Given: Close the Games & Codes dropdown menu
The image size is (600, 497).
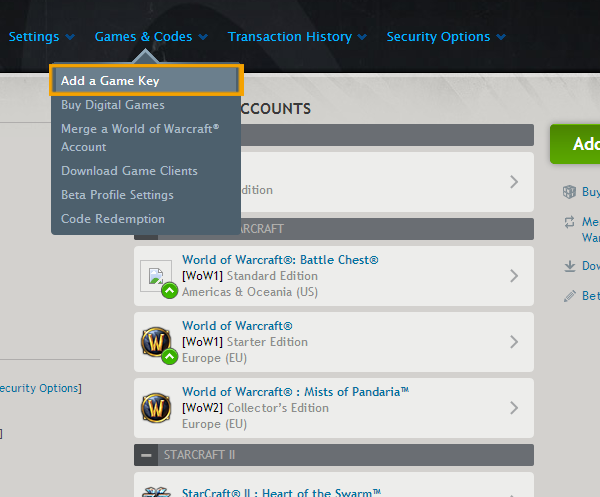Looking at the screenshot, I should [x=151, y=37].
